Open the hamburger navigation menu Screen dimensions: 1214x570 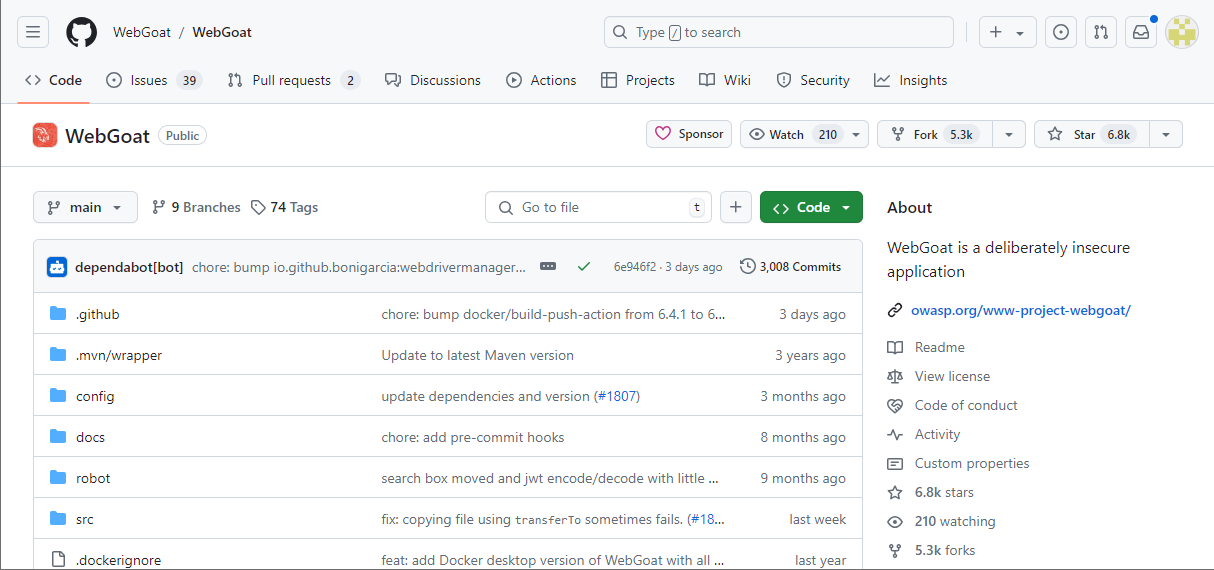(x=33, y=32)
